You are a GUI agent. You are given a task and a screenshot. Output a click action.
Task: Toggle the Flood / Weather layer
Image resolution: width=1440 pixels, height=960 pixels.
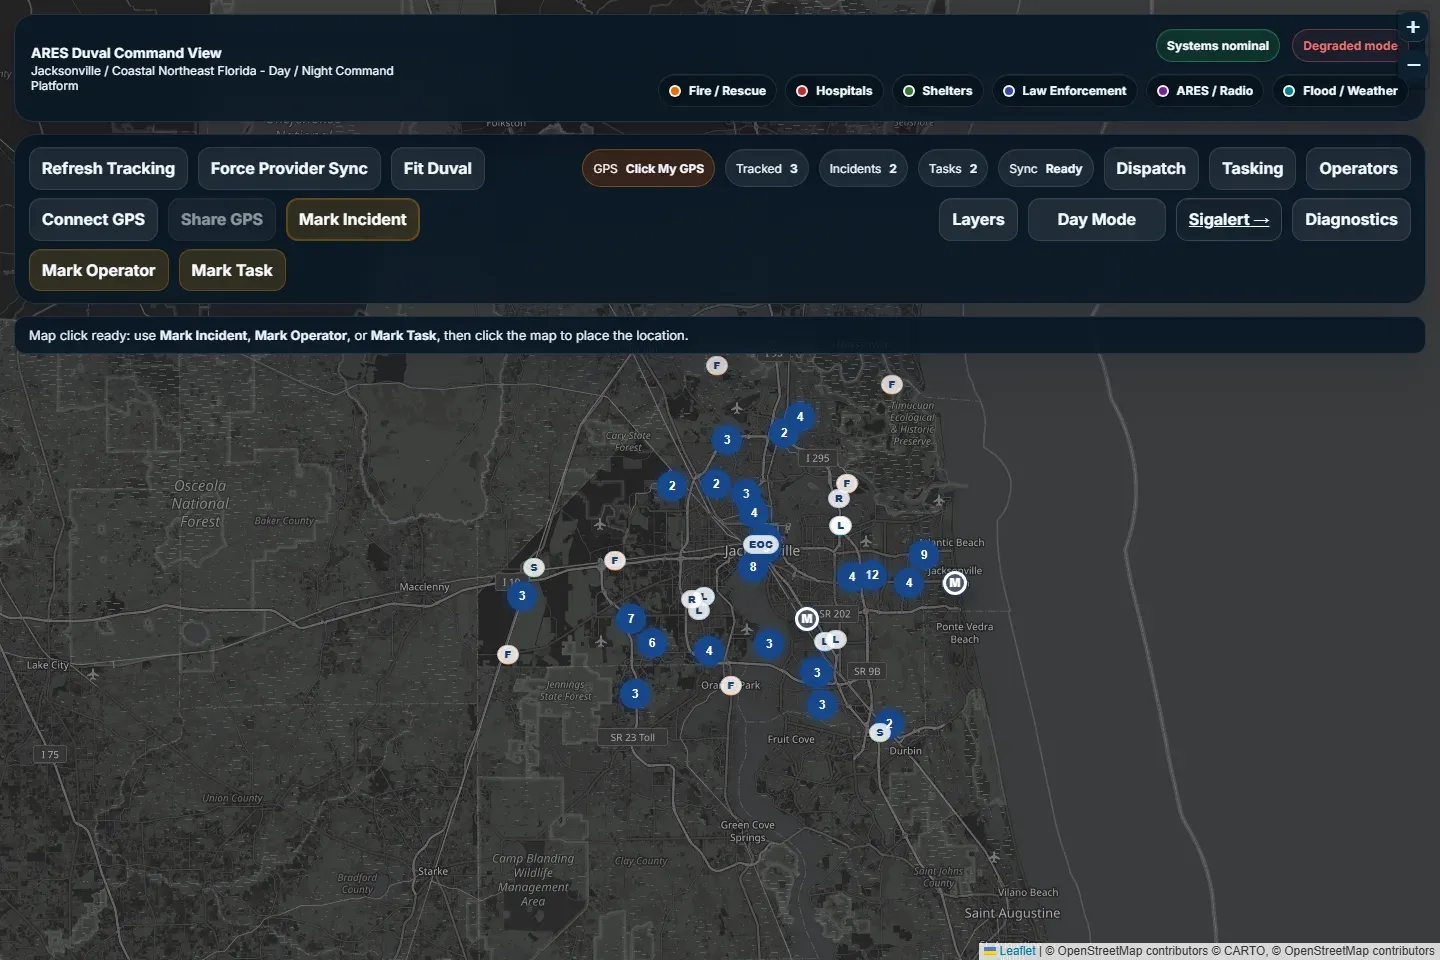(1341, 91)
